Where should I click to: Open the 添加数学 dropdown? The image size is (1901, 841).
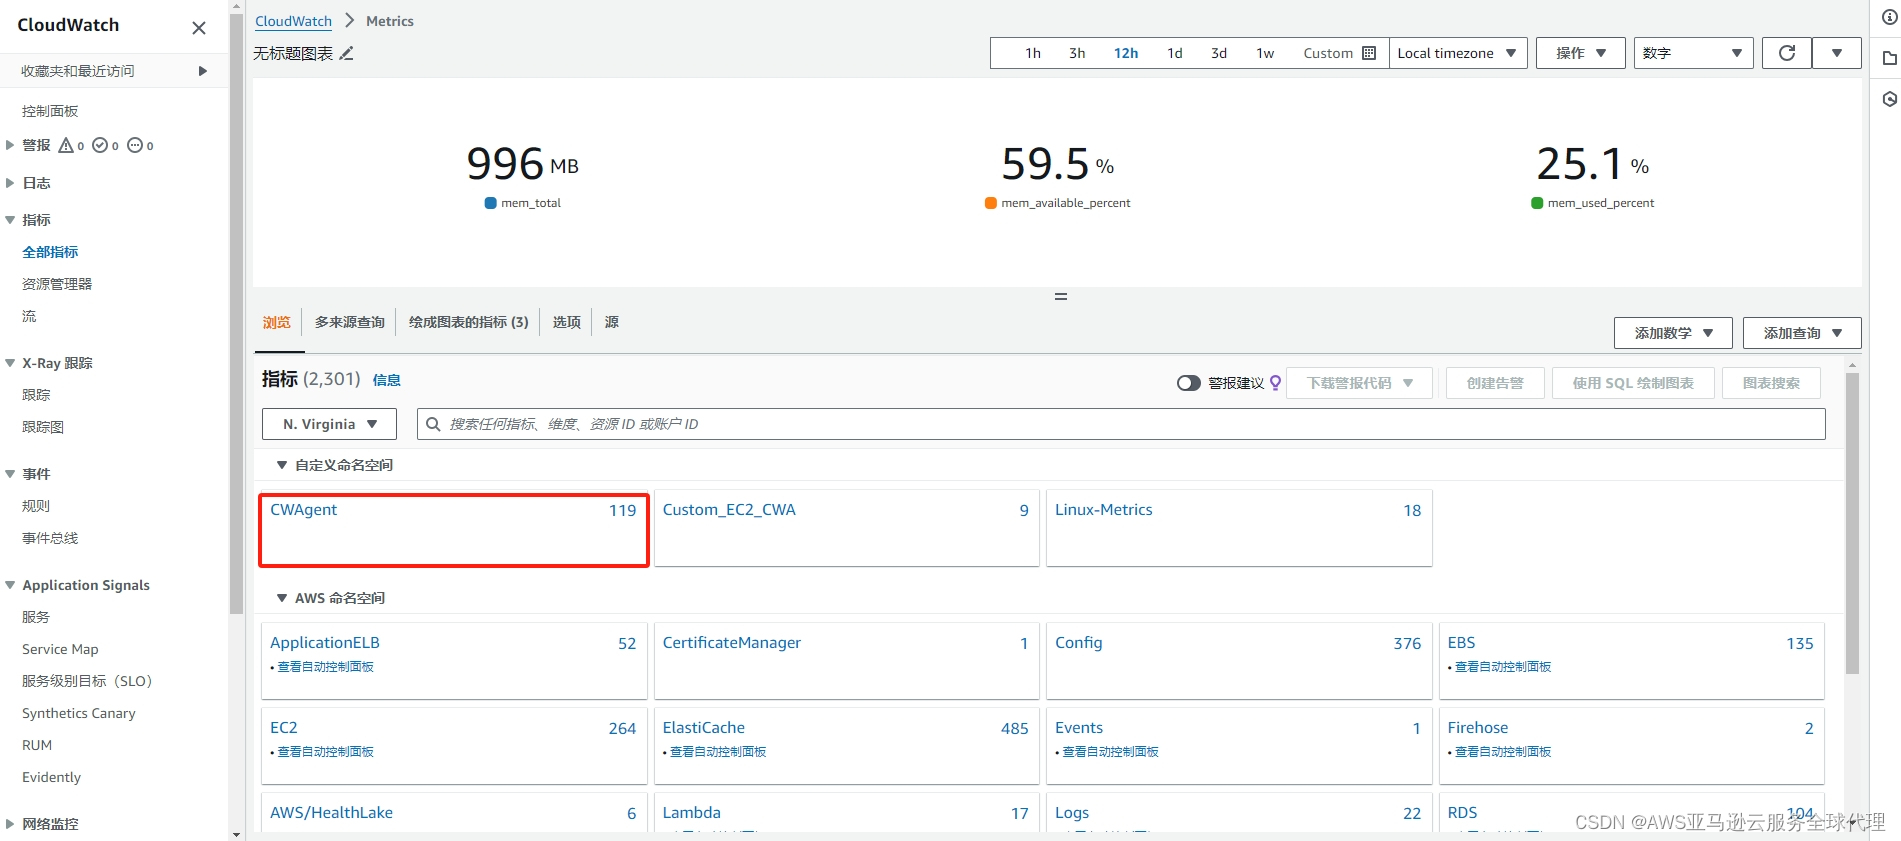coord(1673,333)
